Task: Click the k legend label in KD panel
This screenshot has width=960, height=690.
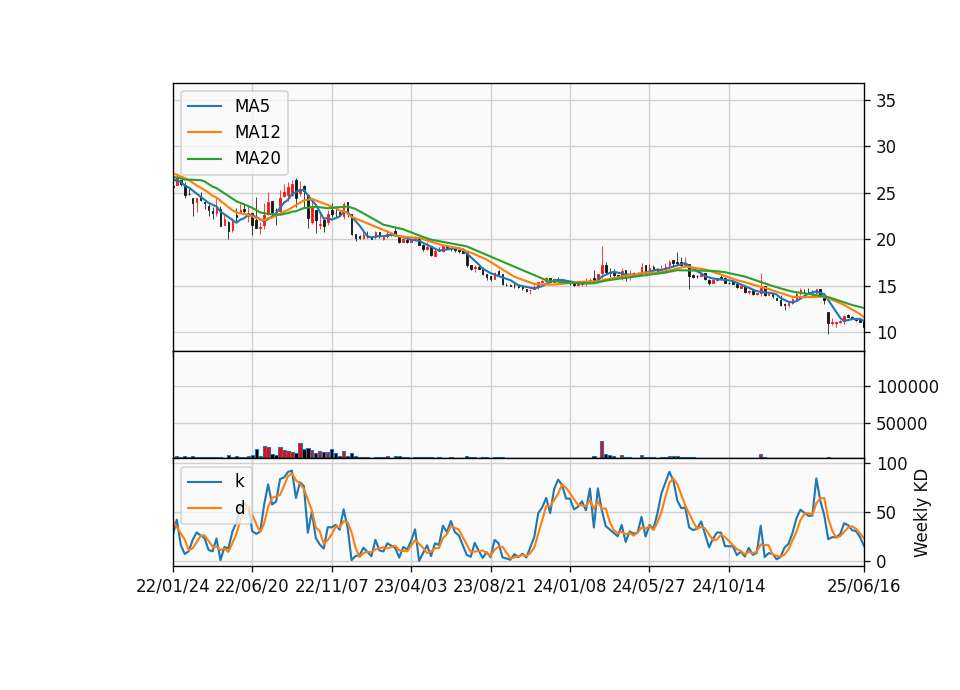Action: [239, 481]
